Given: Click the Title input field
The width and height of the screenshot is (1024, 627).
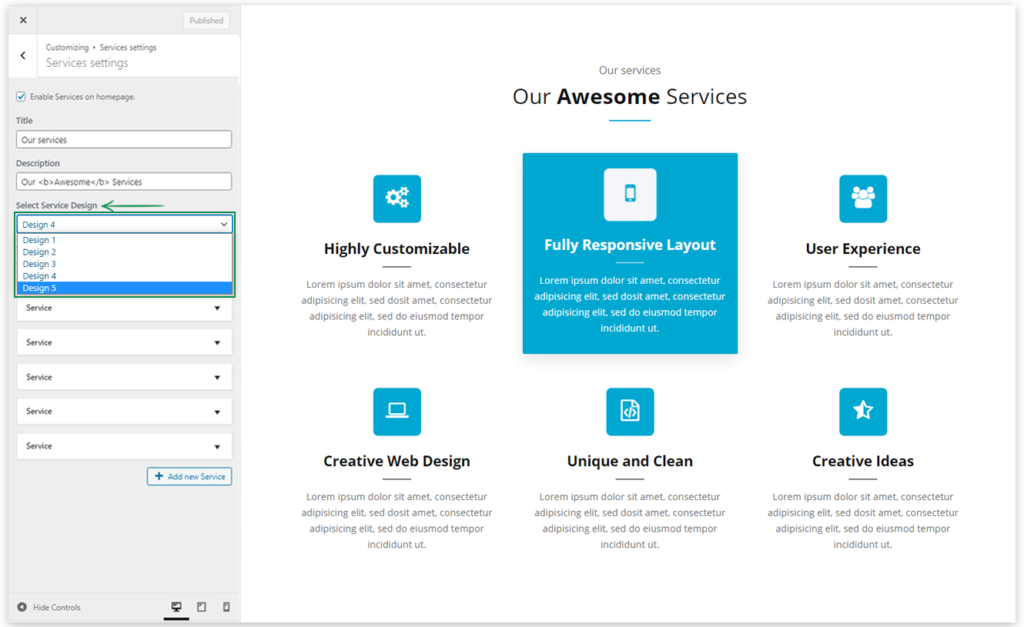Looking at the screenshot, I should click(x=124, y=139).
